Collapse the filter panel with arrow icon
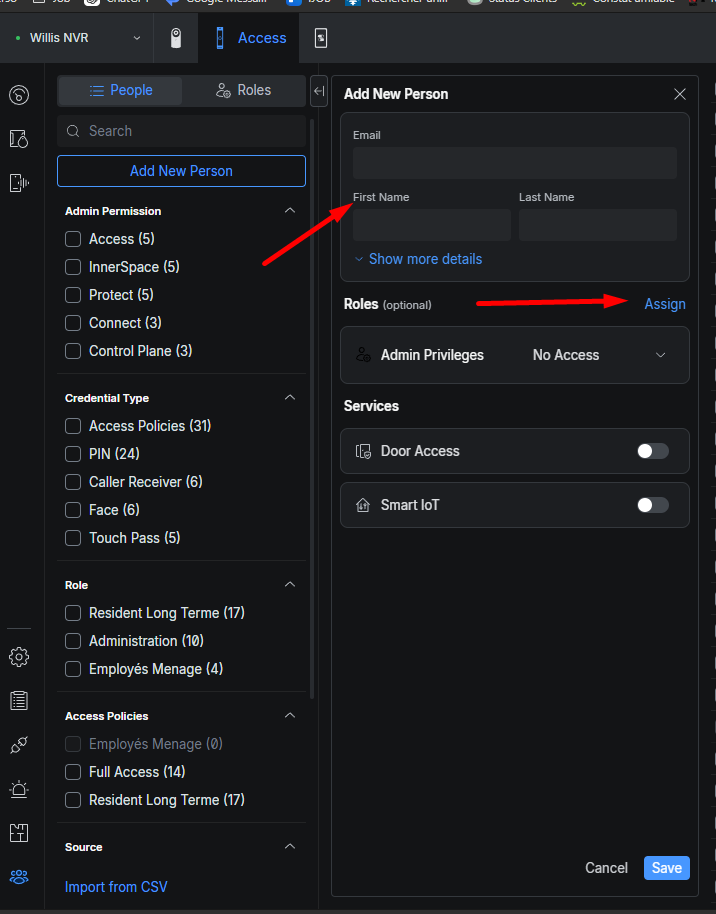716x914 pixels. [x=319, y=91]
